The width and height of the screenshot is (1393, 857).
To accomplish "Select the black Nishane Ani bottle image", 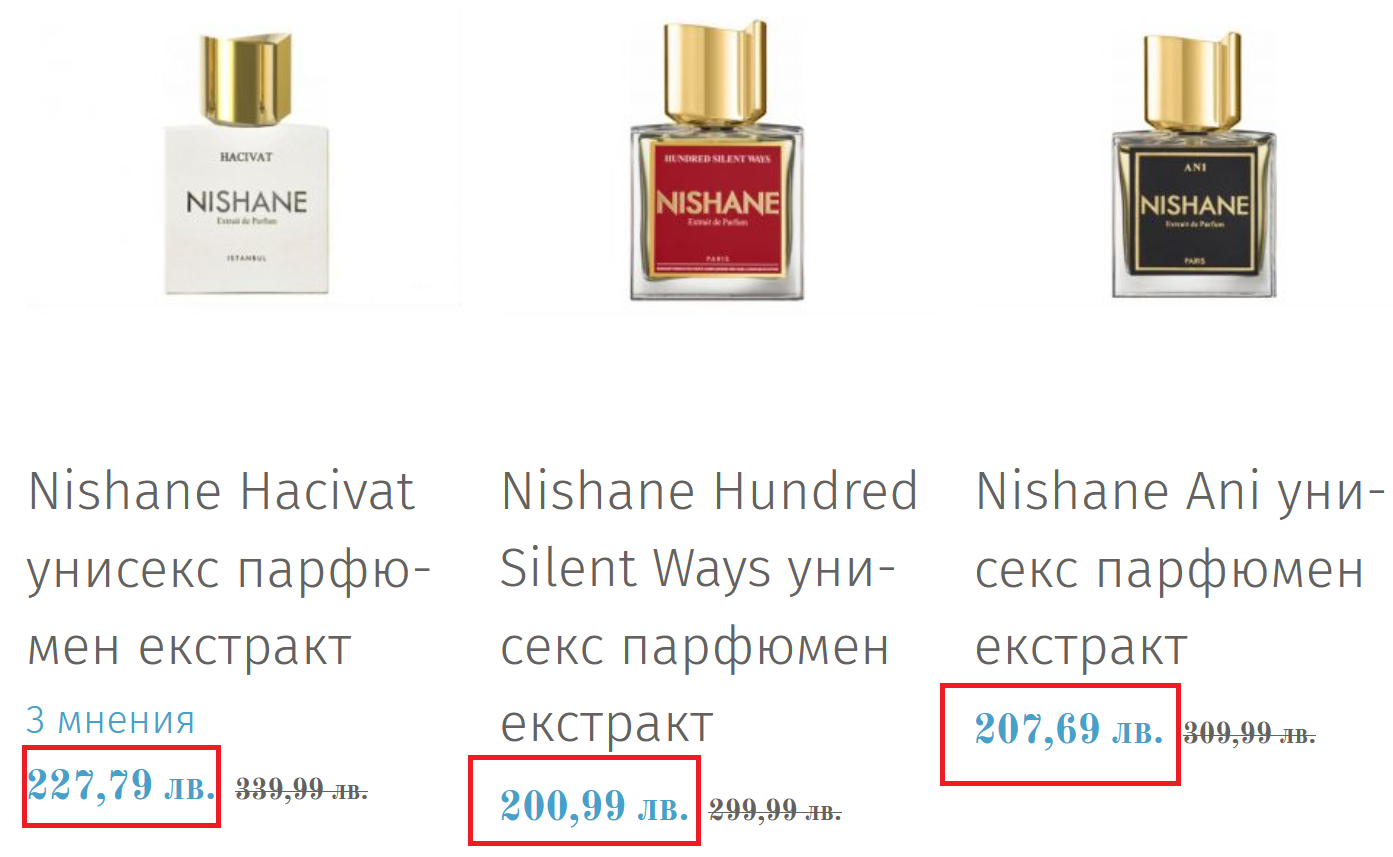I will point(1194,210).
